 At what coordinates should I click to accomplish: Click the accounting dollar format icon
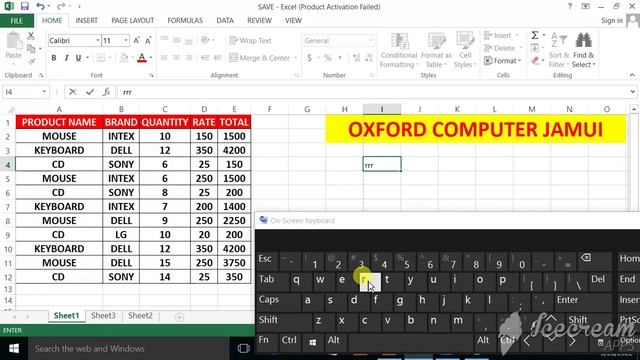click(309, 58)
